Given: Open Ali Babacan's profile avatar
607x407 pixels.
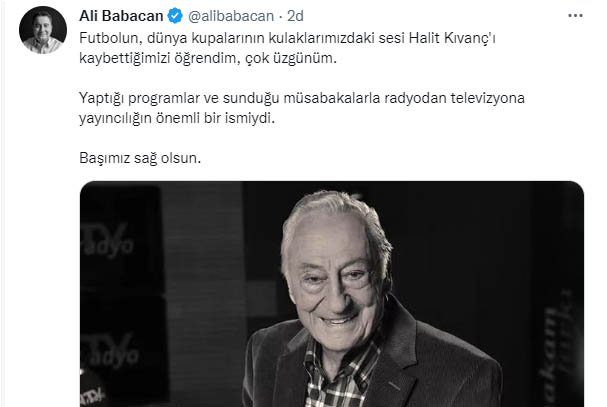Looking at the screenshot, I should click(43, 30).
